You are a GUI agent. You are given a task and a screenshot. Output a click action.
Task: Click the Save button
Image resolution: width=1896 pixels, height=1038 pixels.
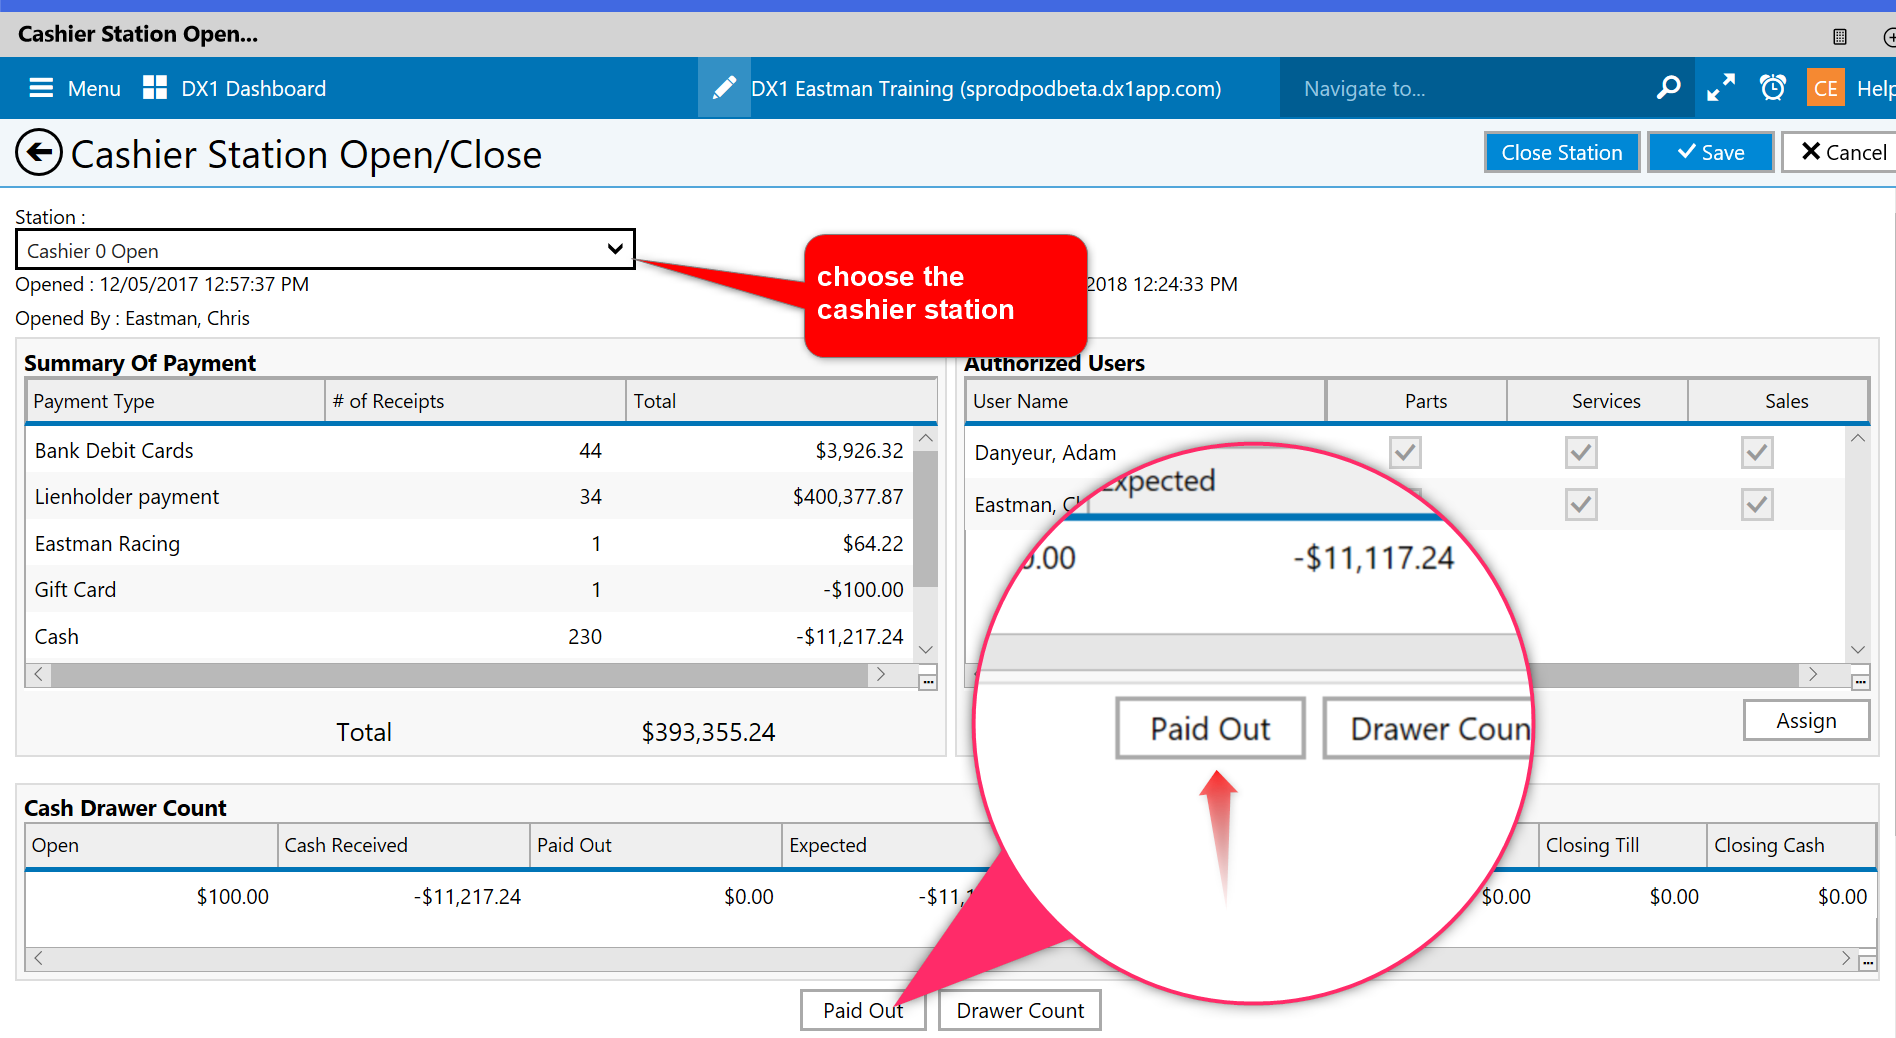coord(1711,152)
